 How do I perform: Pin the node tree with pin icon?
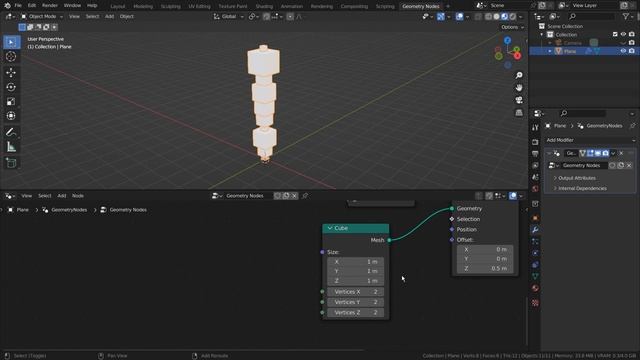304,196
